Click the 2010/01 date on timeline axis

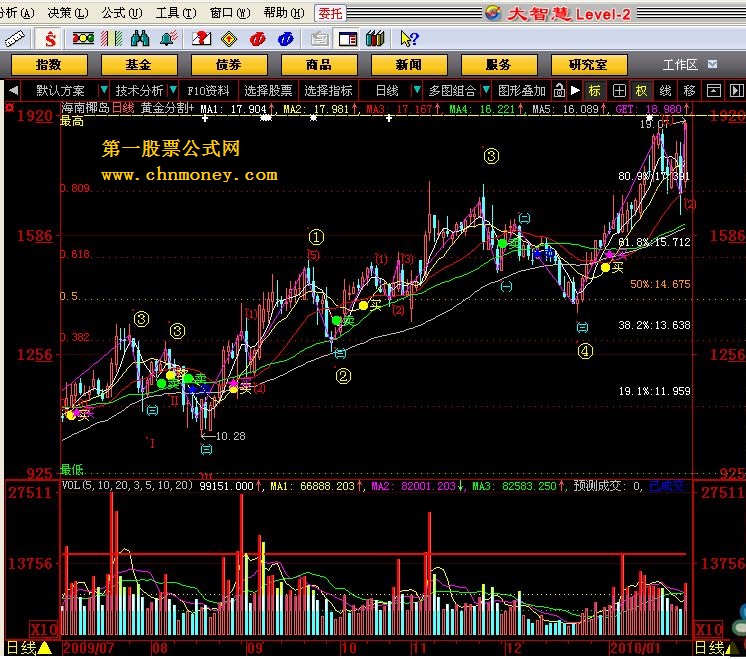click(x=635, y=648)
